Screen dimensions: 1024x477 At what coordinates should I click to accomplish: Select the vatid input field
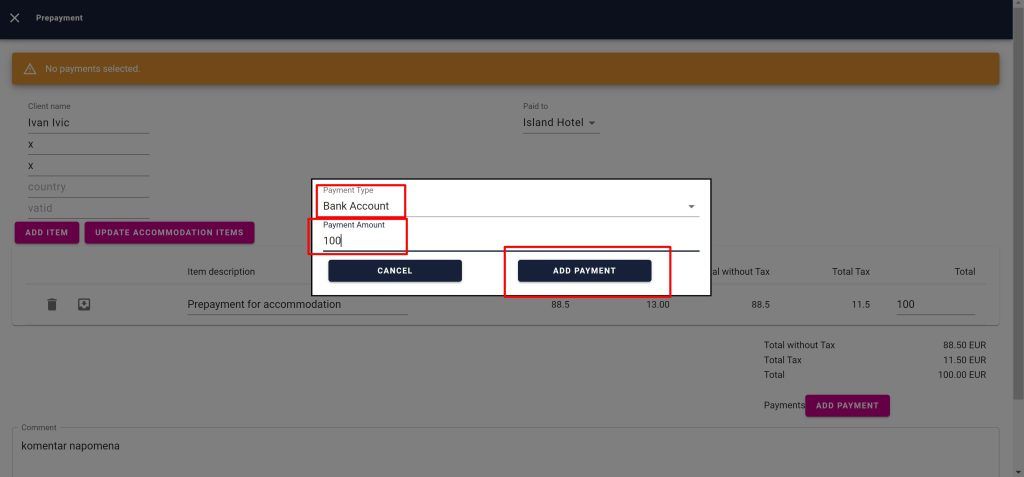click(x=88, y=208)
